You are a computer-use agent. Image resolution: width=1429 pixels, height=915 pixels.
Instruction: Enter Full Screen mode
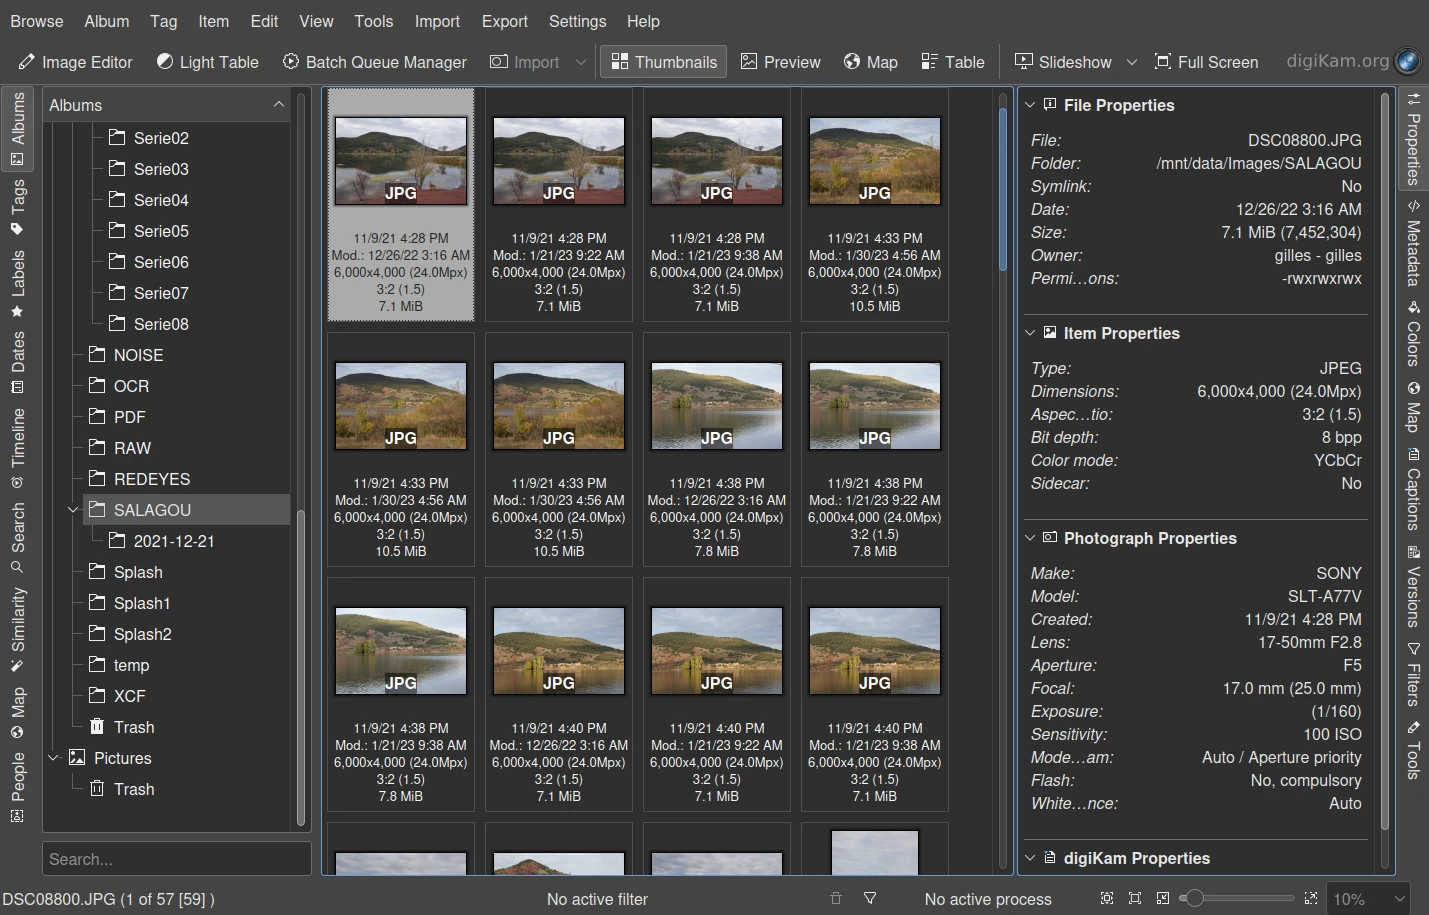pyautogui.click(x=1206, y=62)
